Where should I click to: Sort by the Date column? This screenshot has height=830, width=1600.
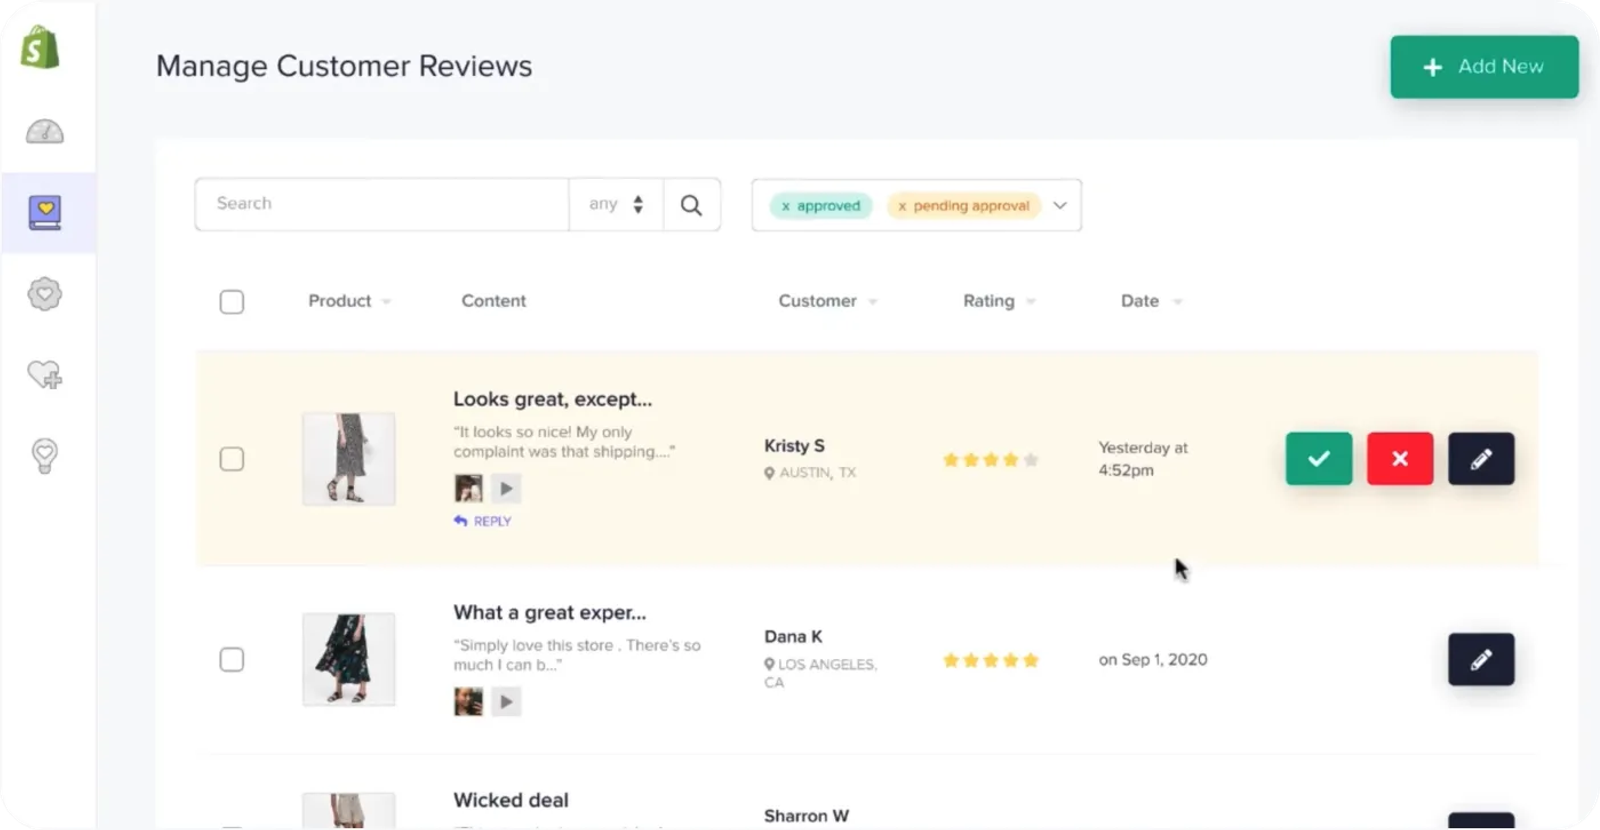(1151, 301)
